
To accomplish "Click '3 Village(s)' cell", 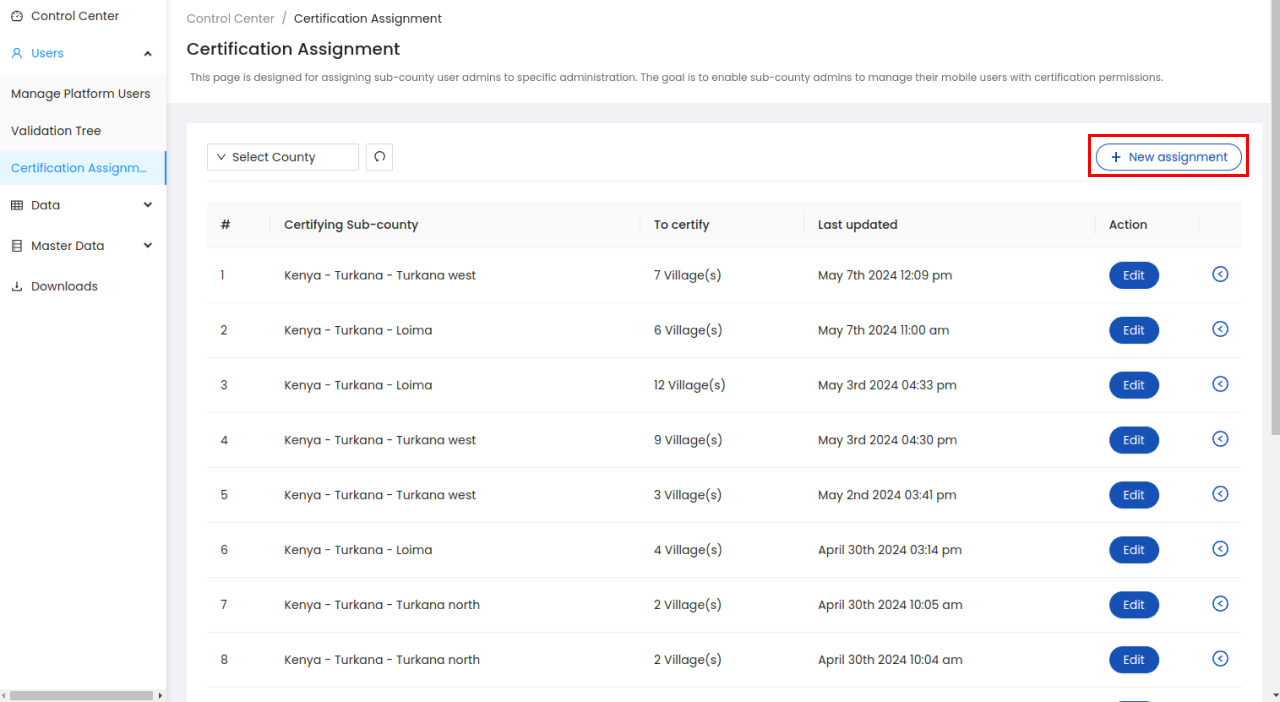I will 687,495.
